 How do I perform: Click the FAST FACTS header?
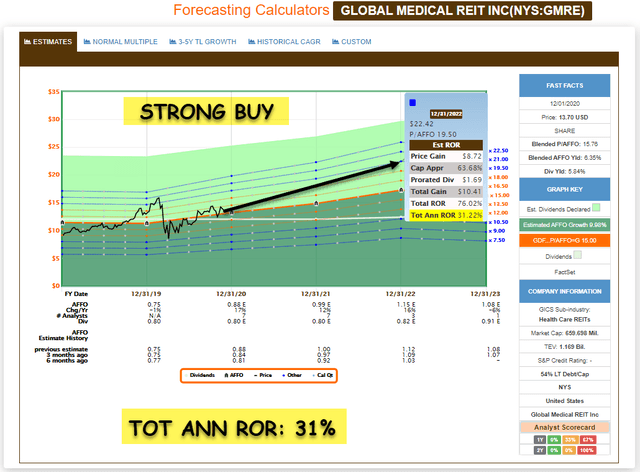click(x=564, y=85)
